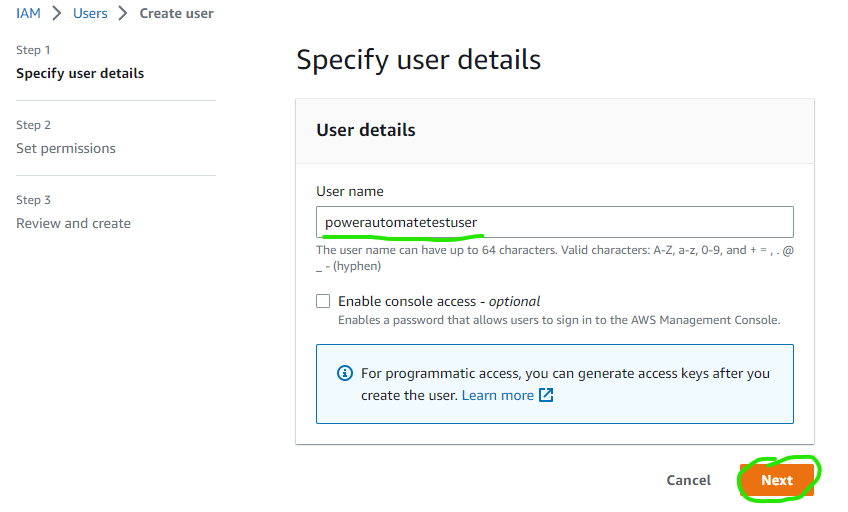848x512 pixels.
Task: Select Step 1 Specify user details
Action: click(x=80, y=73)
